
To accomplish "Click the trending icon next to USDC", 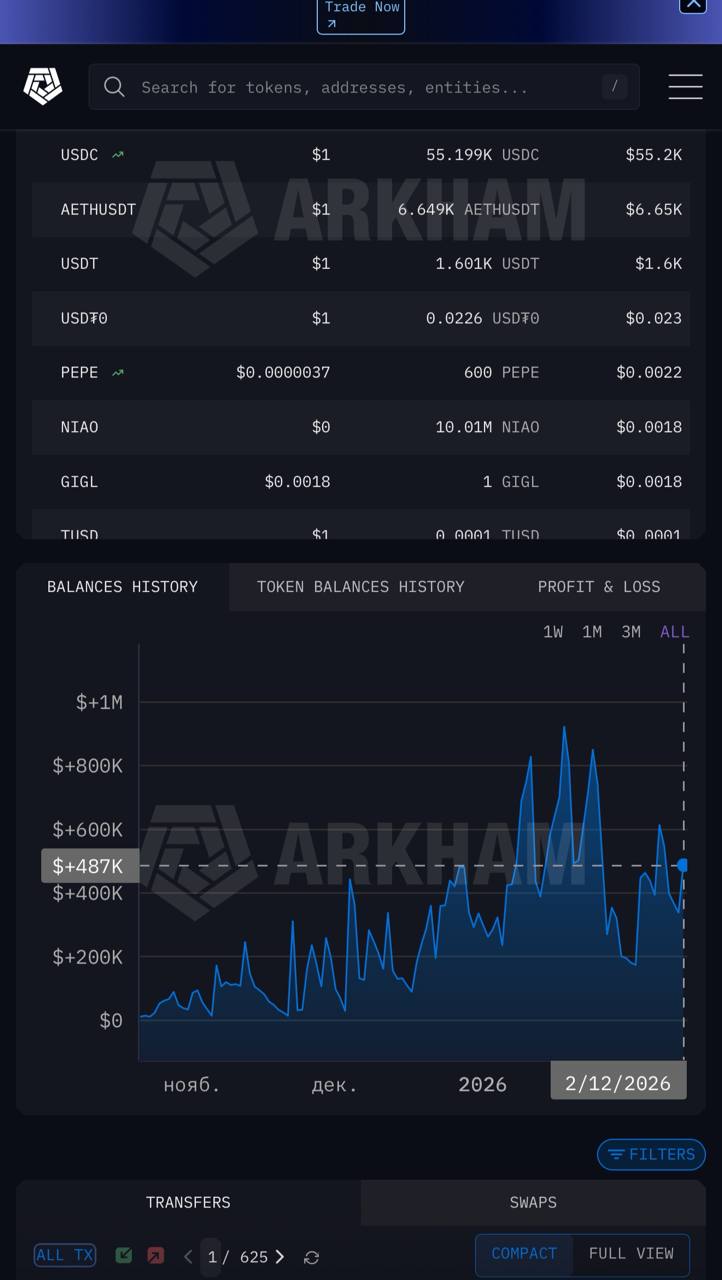I will coord(118,155).
